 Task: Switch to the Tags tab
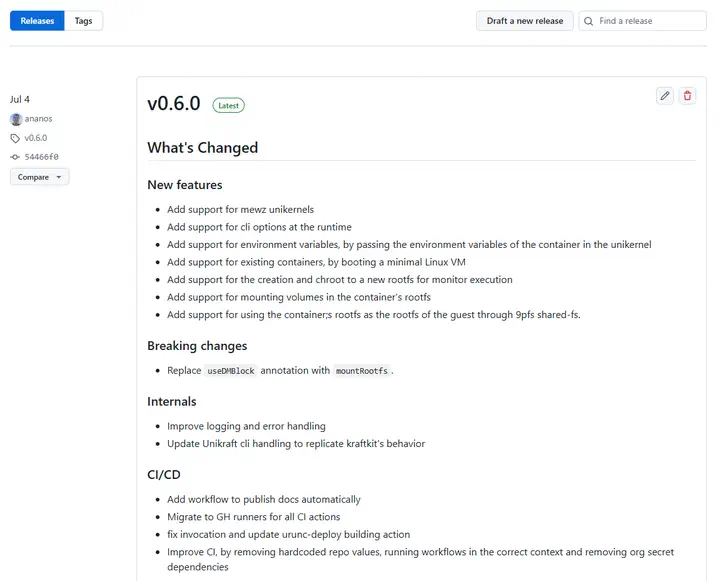tap(83, 21)
